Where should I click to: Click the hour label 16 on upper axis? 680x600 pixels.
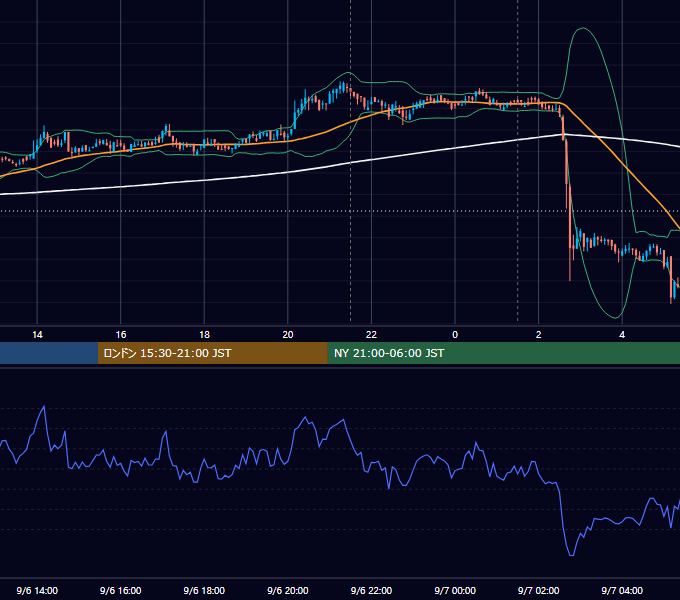click(x=121, y=335)
